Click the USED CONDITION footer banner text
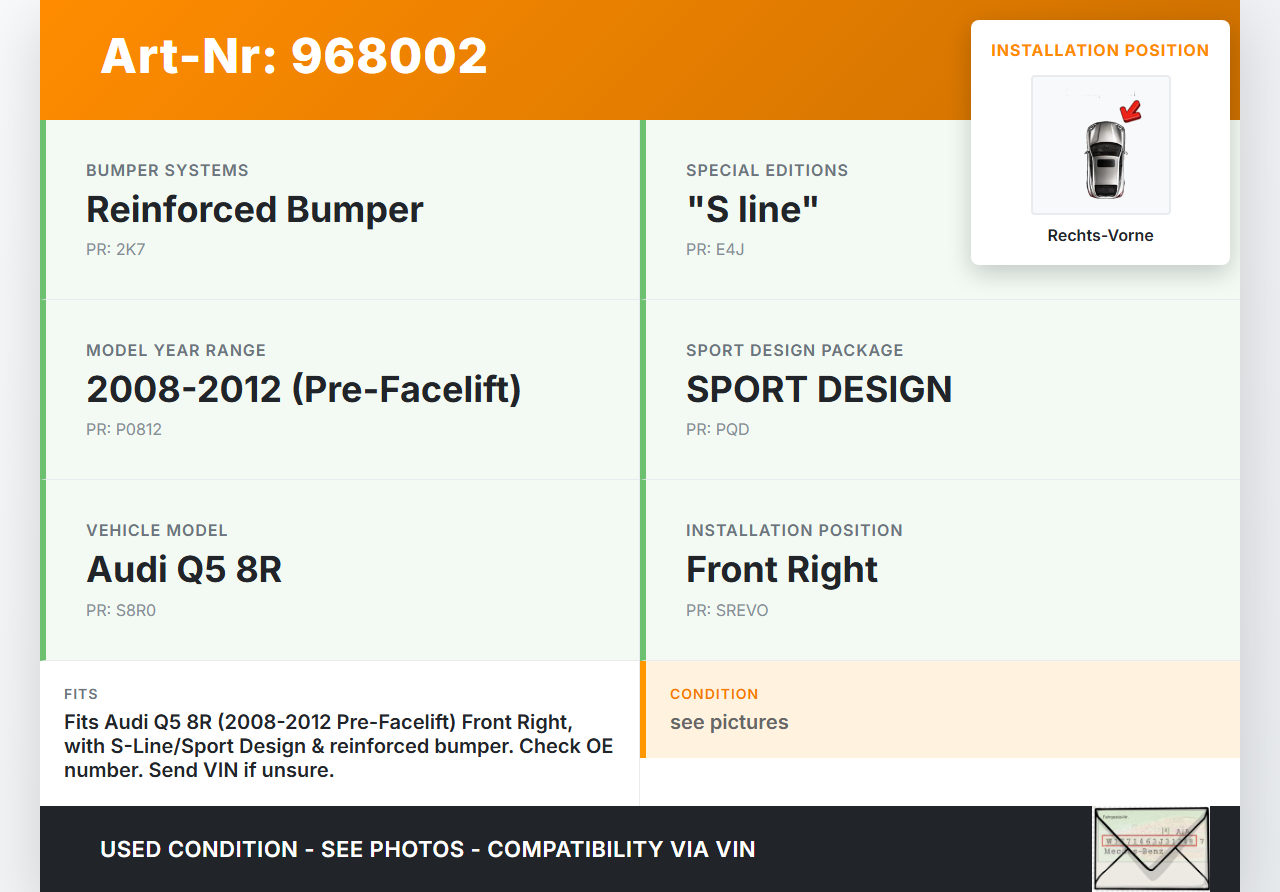This screenshot has height=892, width=1280. coord(427,850)
